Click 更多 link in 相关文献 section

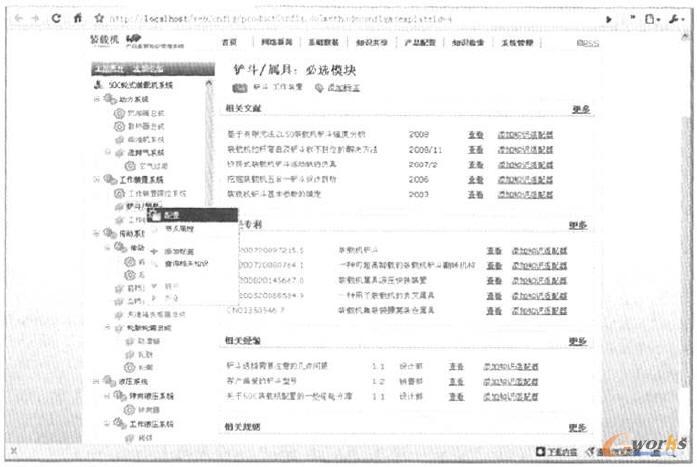tap(578, 109)
